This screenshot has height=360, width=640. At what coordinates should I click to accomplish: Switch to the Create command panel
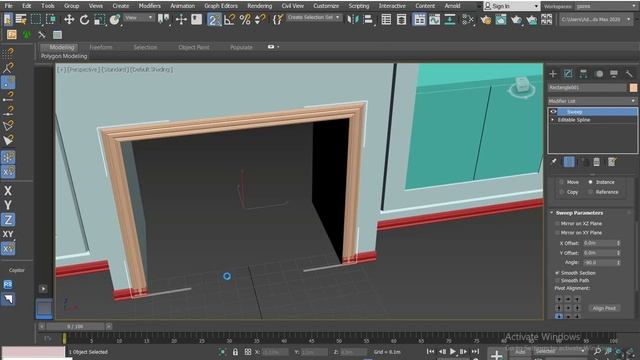(x=553, y=74)
